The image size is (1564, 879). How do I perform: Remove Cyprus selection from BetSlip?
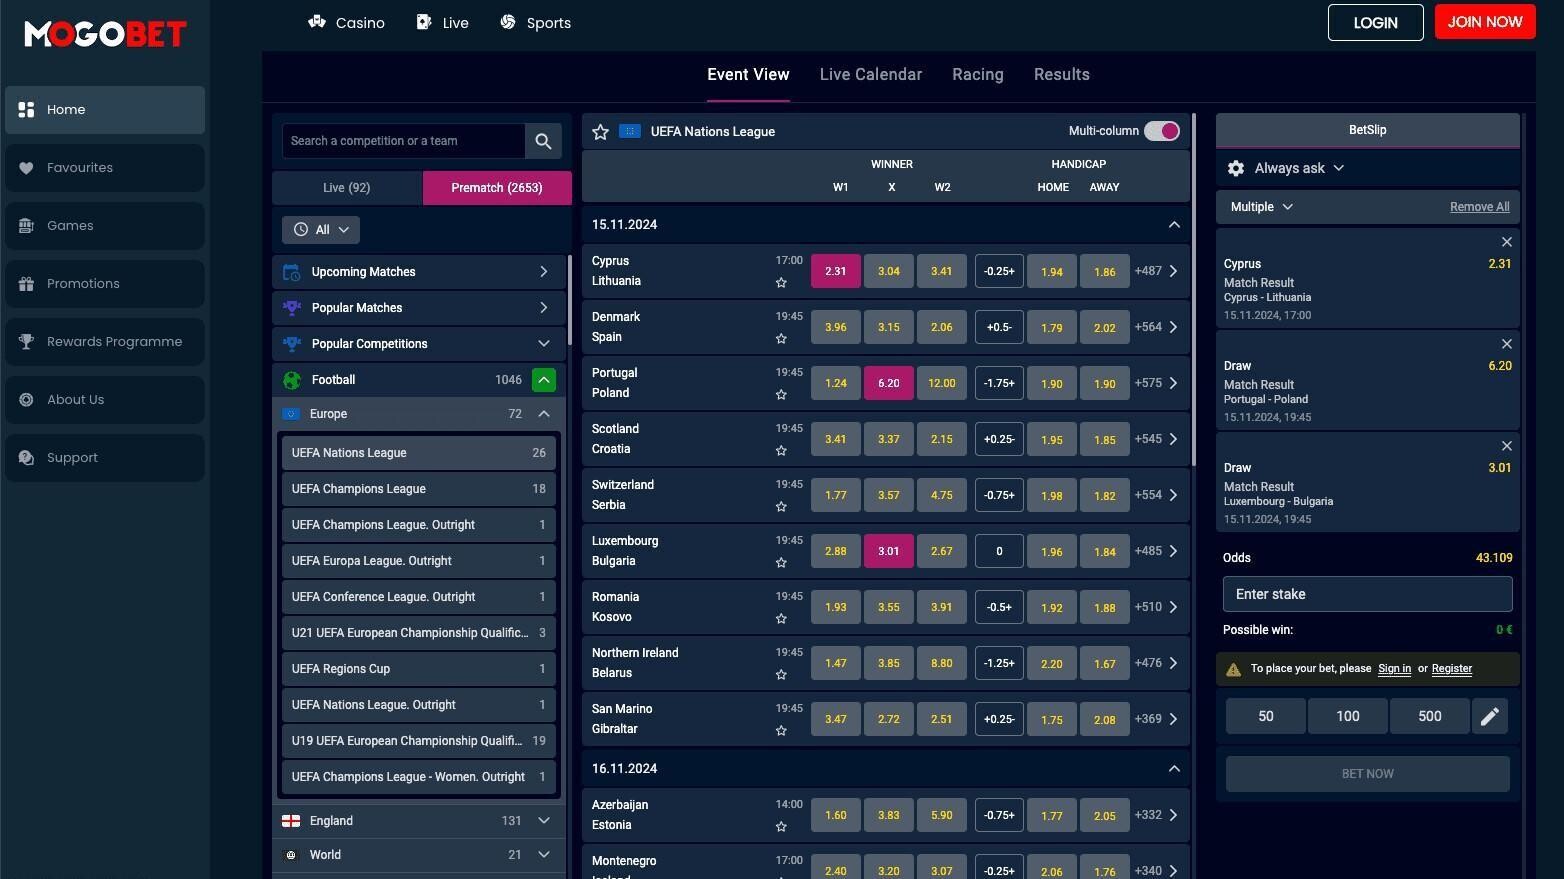coord(1506,242)
